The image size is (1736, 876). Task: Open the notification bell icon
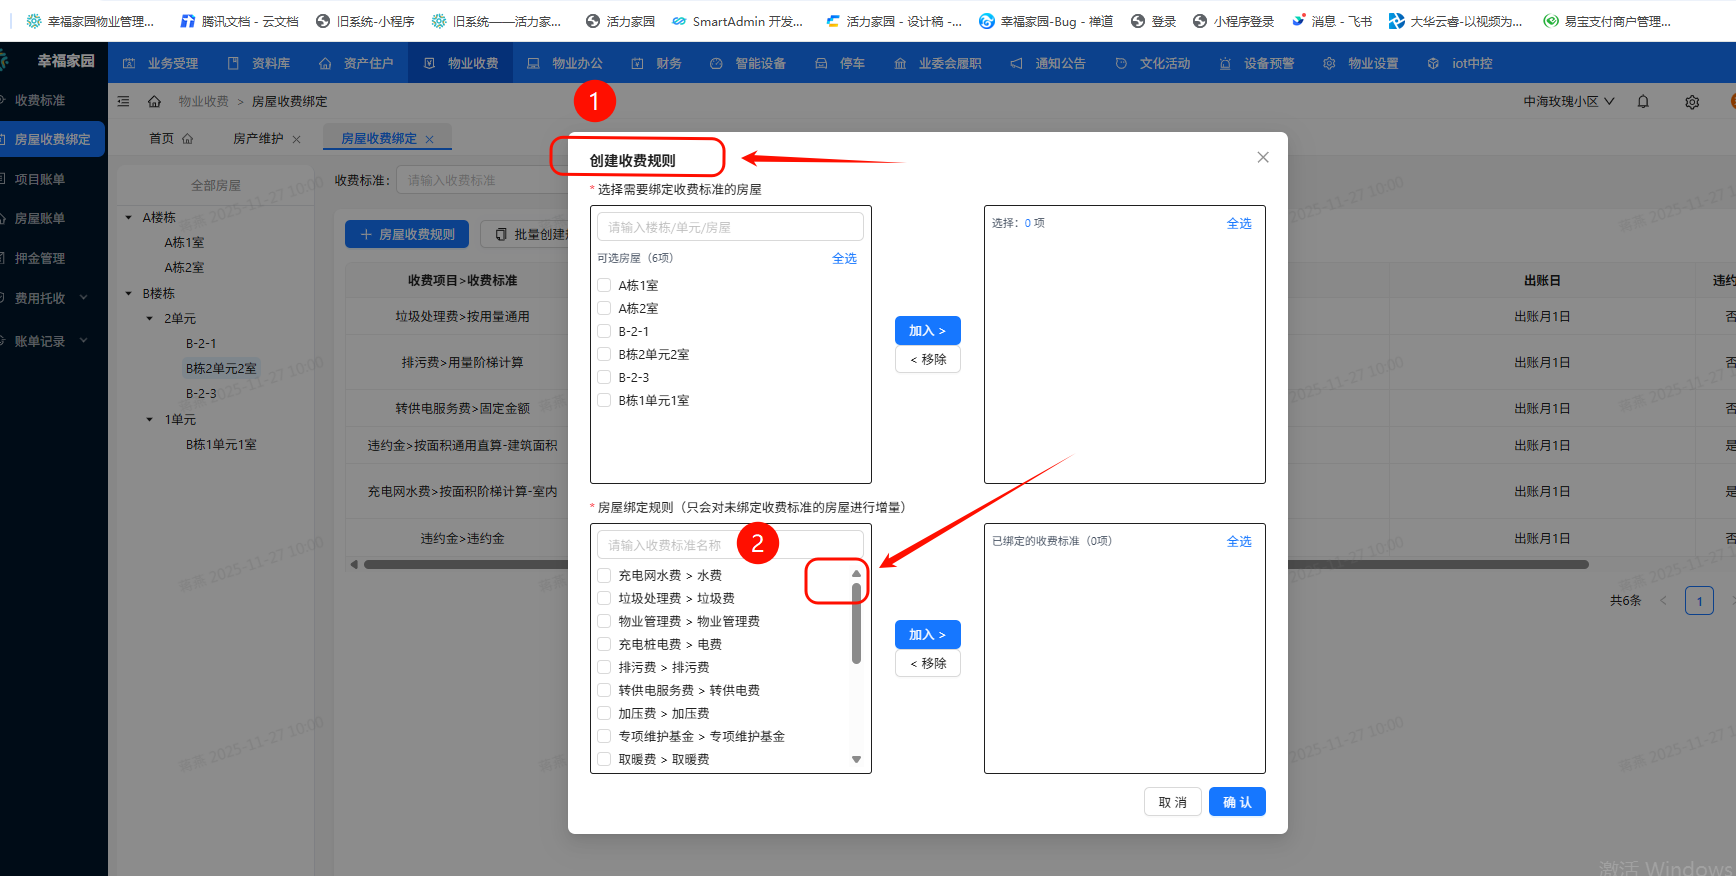tap(1643, 101)
